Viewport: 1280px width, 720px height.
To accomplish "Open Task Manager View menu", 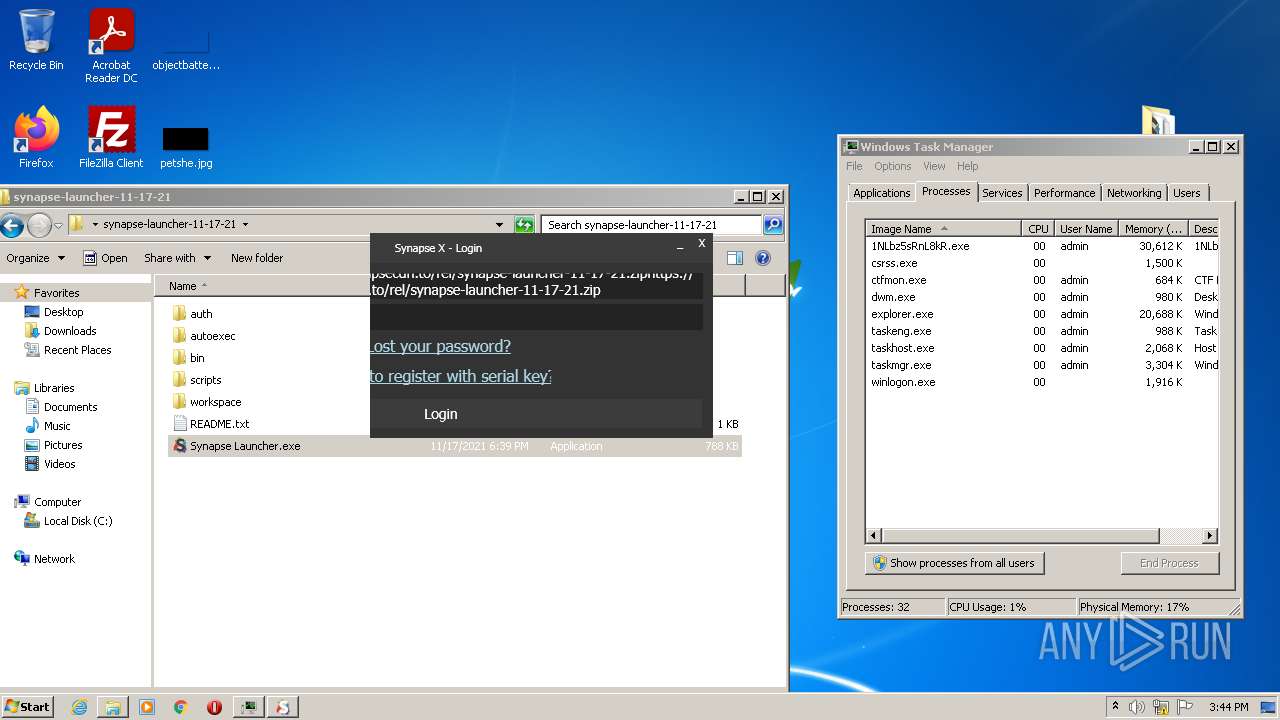I will 934,166.
